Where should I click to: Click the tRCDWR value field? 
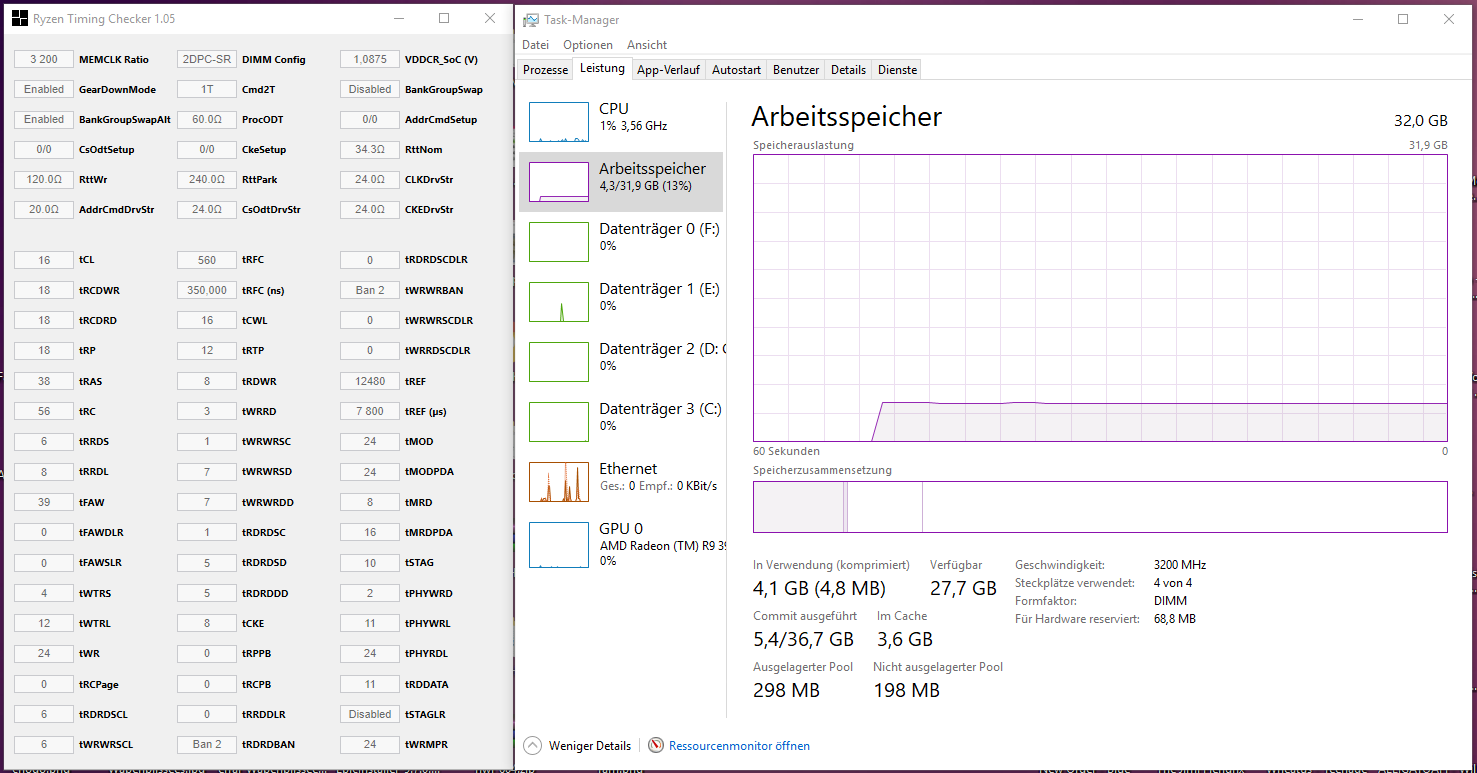(x=44, y=290)
